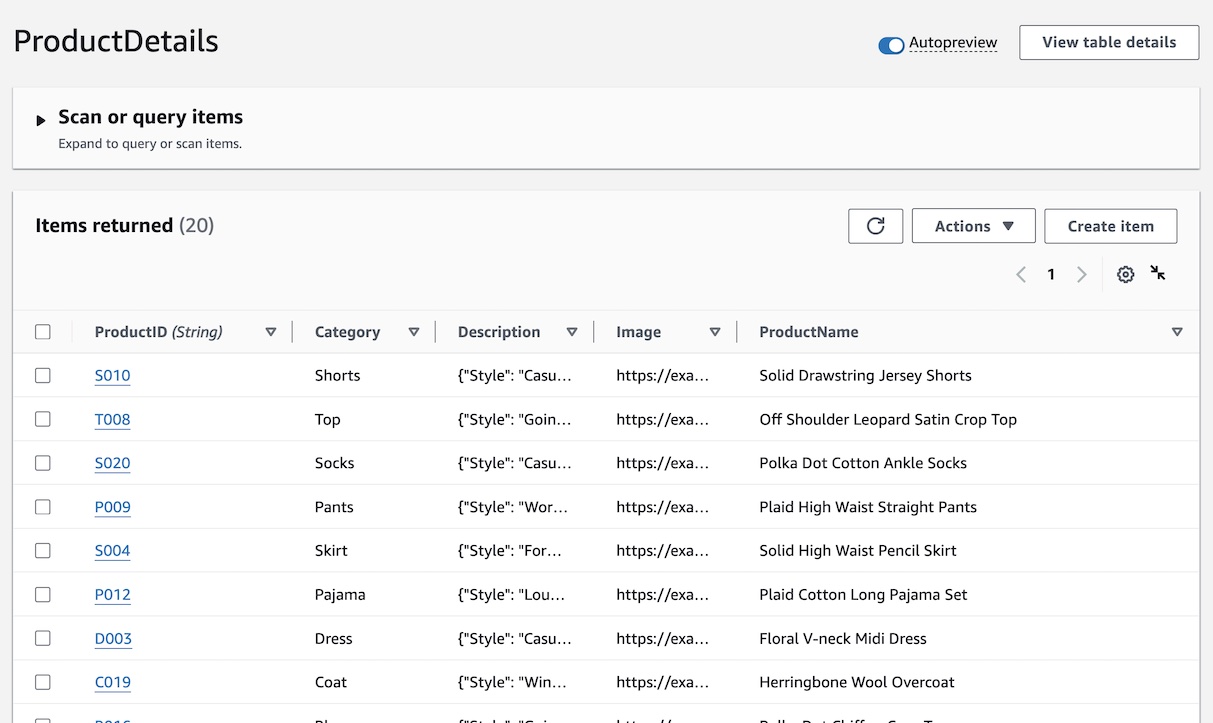Check the box for item P012
The image size is (1213, 723).
(x=43, y=594)
